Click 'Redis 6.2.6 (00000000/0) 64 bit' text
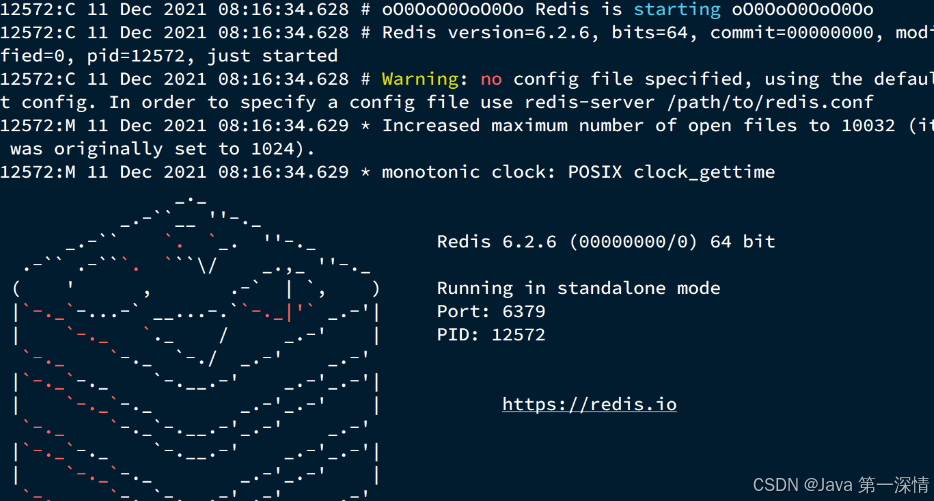Viewport: 934px width, 501px height. pos(606,242)
